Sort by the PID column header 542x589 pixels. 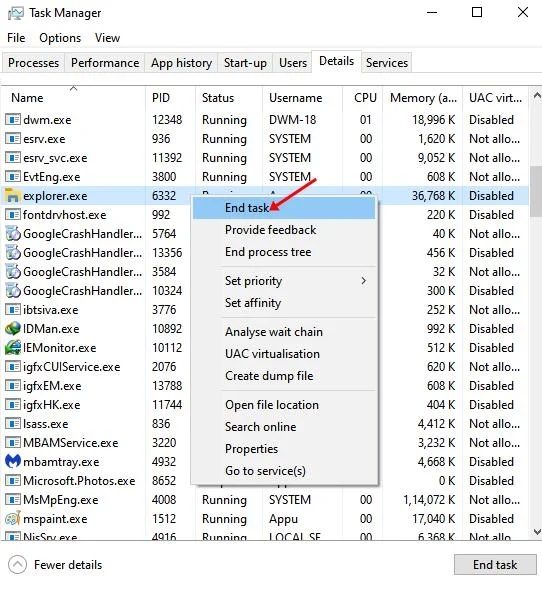(171, 98)
